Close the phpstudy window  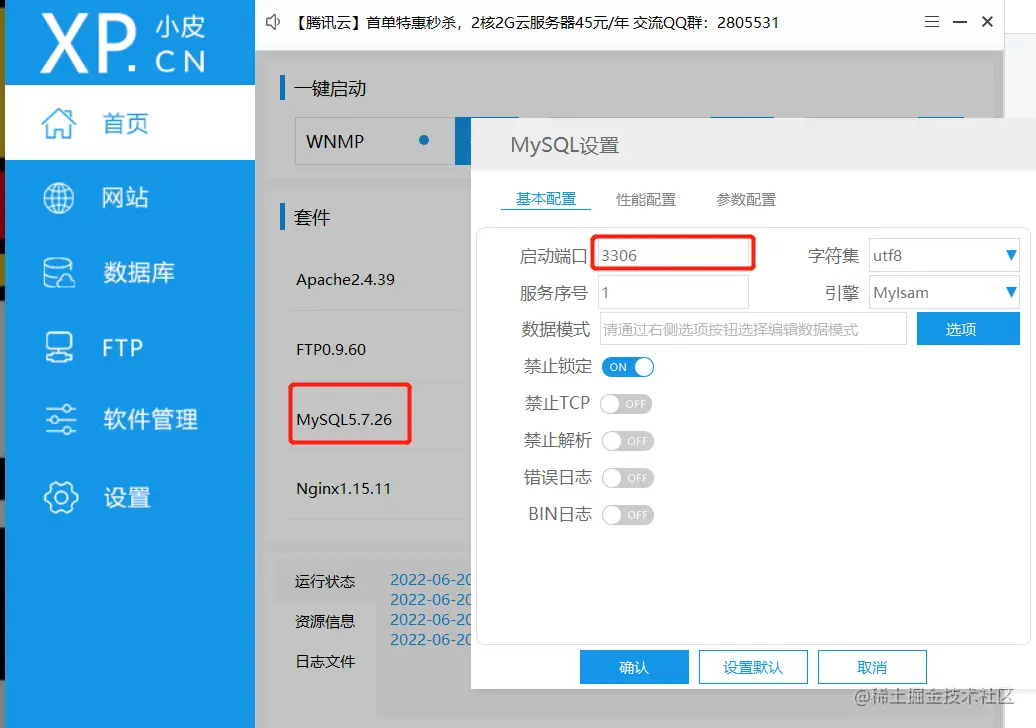[988, 22]
